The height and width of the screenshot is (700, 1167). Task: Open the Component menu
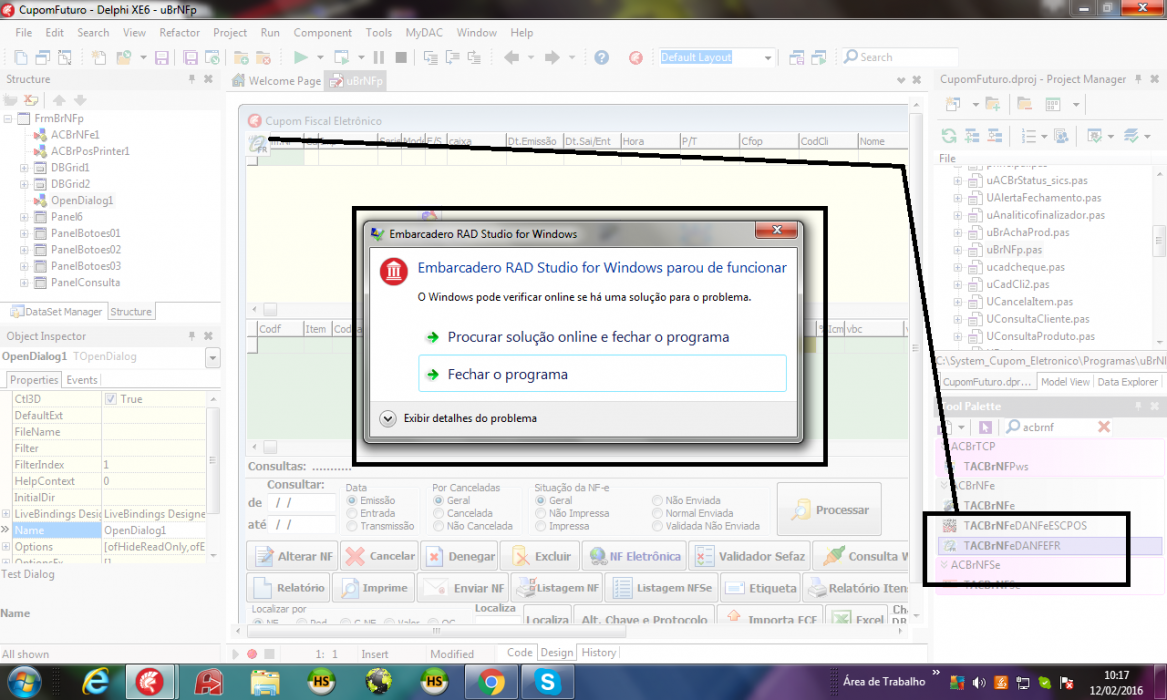(322, 33)
